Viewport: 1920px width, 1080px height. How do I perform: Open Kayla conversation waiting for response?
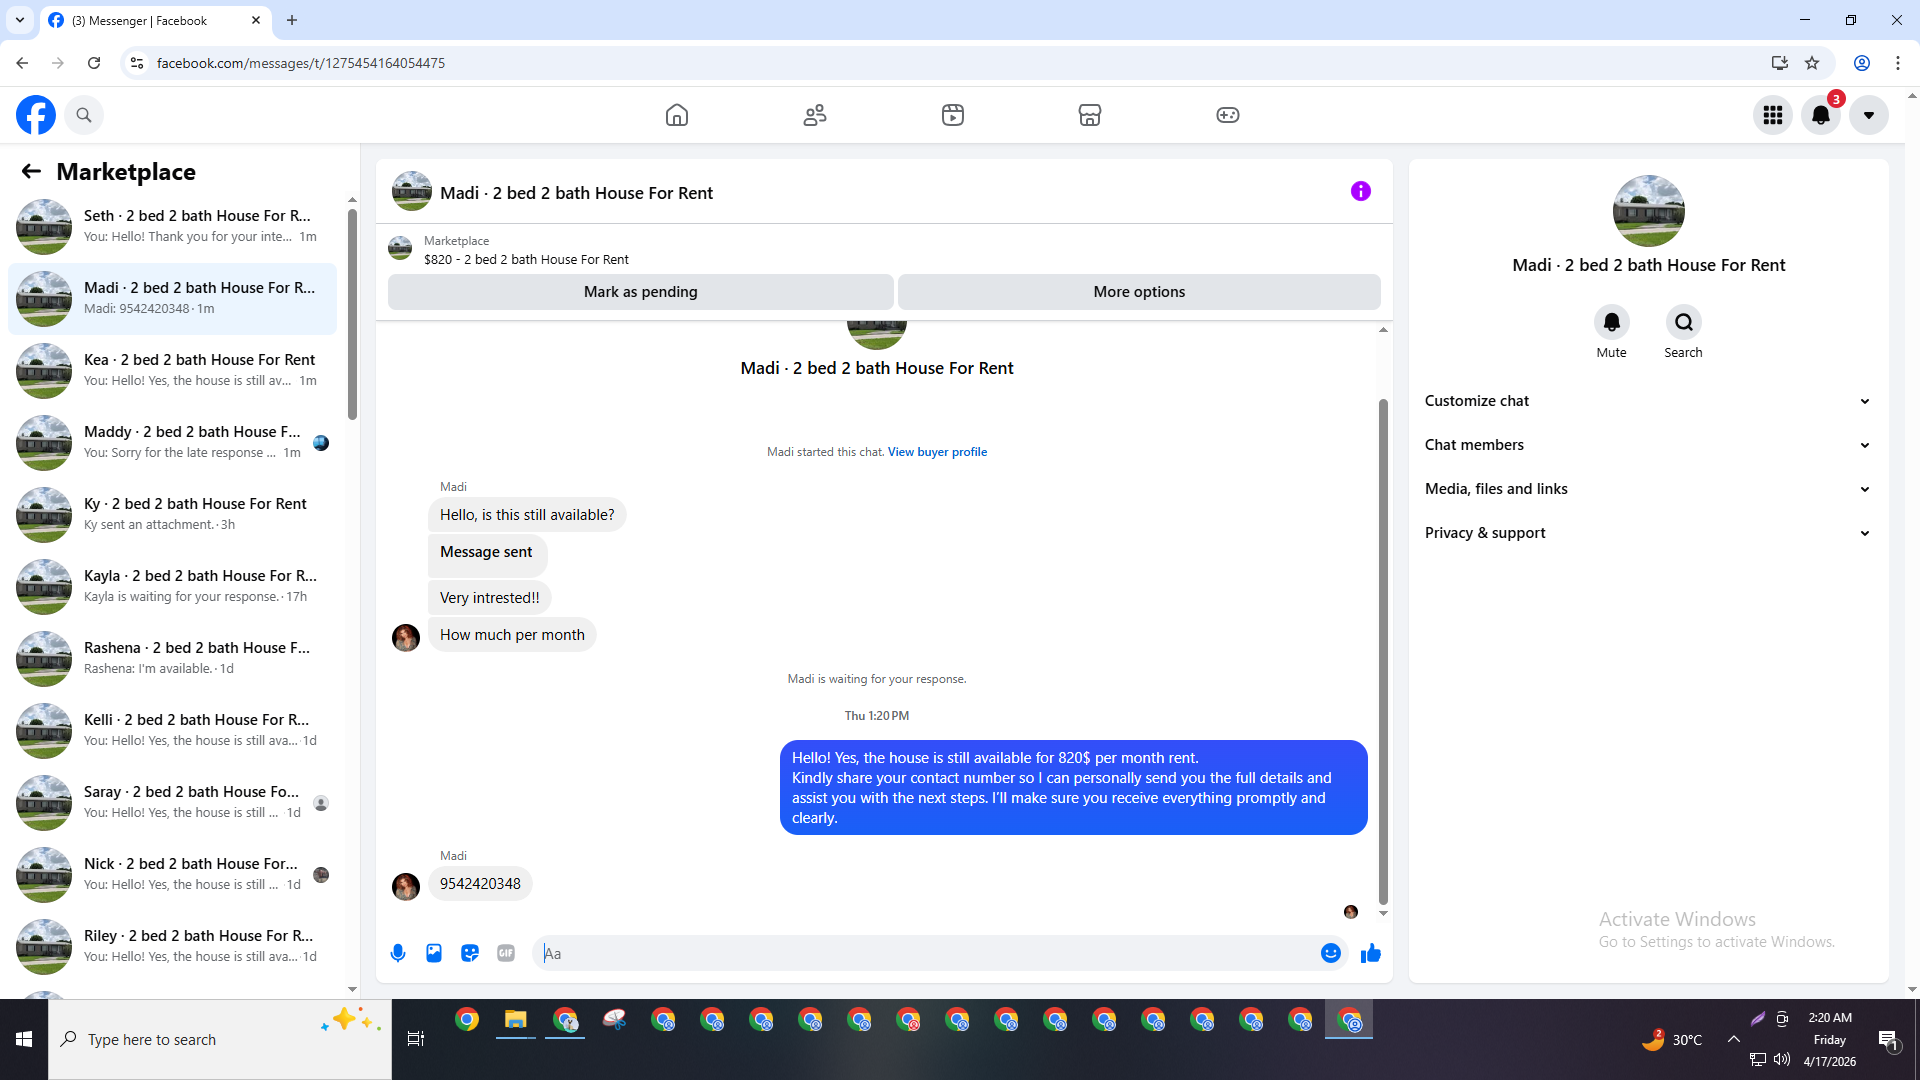point(172,587)
